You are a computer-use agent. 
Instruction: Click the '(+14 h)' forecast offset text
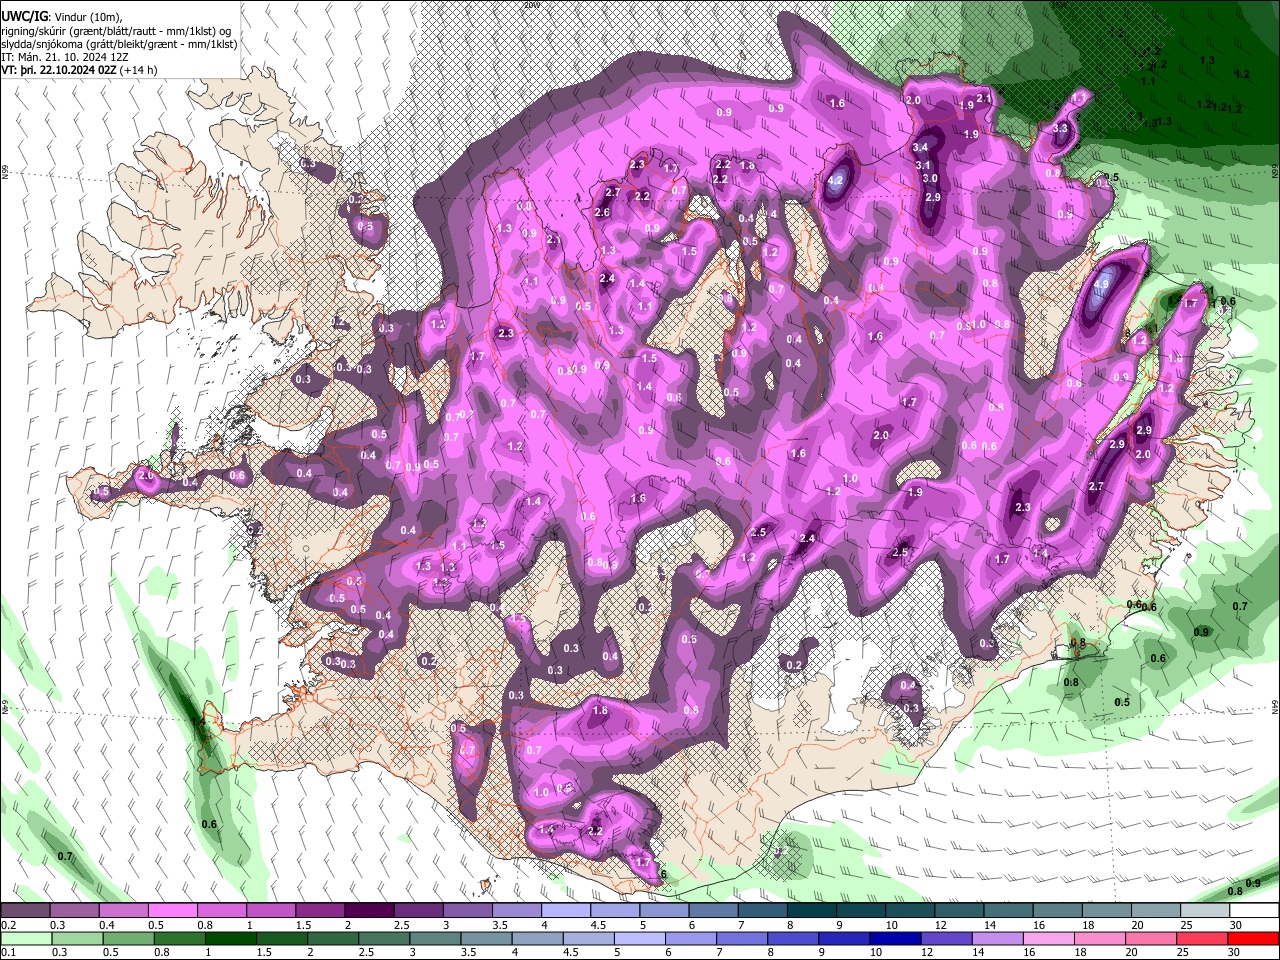click(138, 70)
